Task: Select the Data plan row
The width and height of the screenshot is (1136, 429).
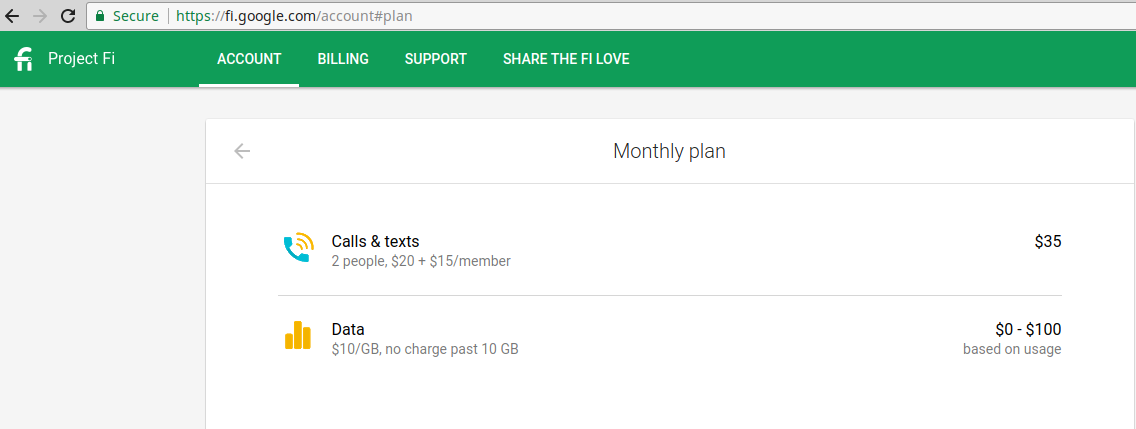Action: coord(669,339)
